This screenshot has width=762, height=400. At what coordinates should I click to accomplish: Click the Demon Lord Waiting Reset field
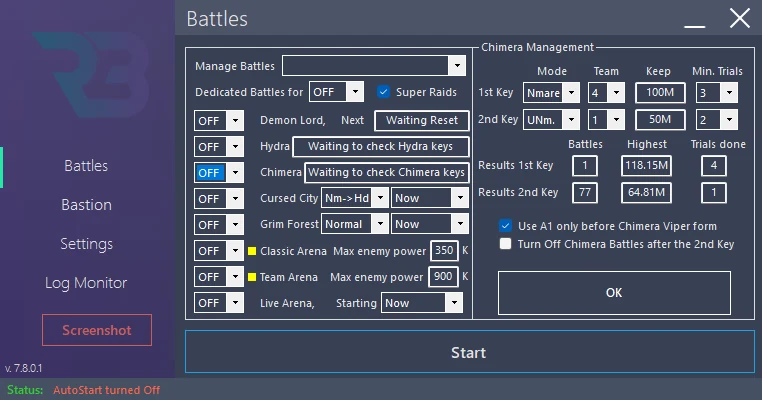pyautogui.click(x=422, y=120)
